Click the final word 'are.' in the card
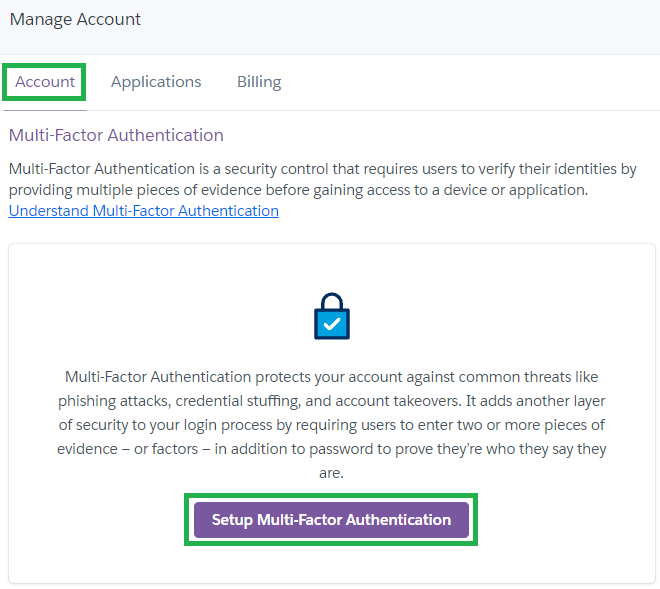 pos(331,473)
